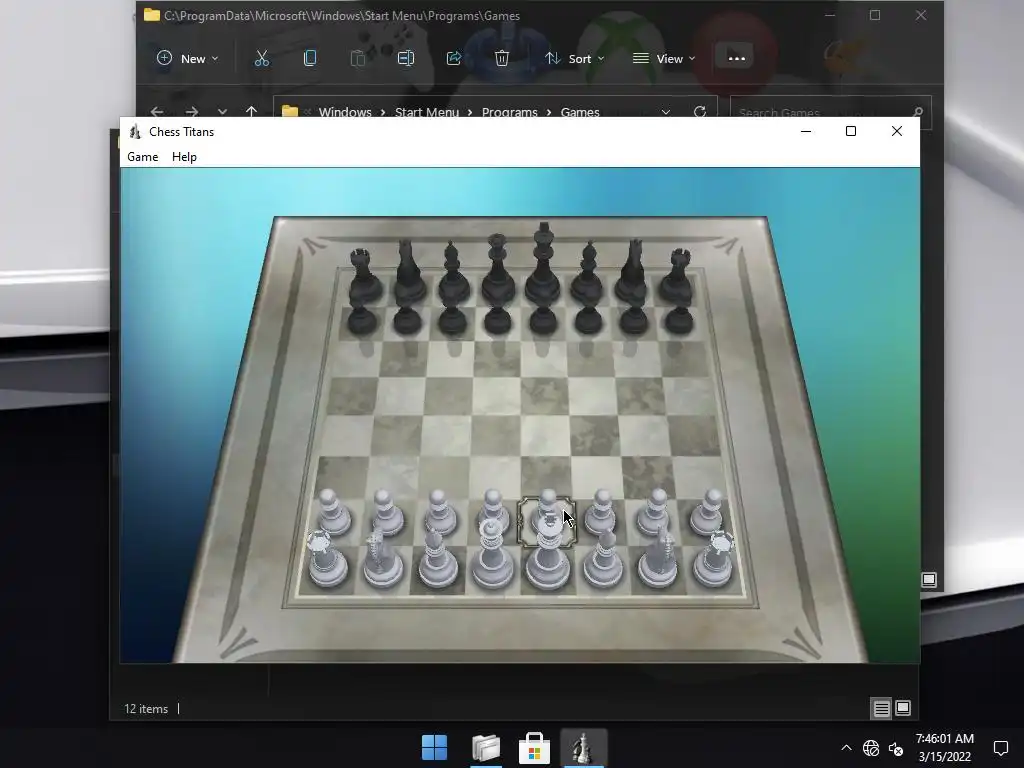Click the black king piece
This screenshot has height=768, width=1024.
[x=543, y=268]
